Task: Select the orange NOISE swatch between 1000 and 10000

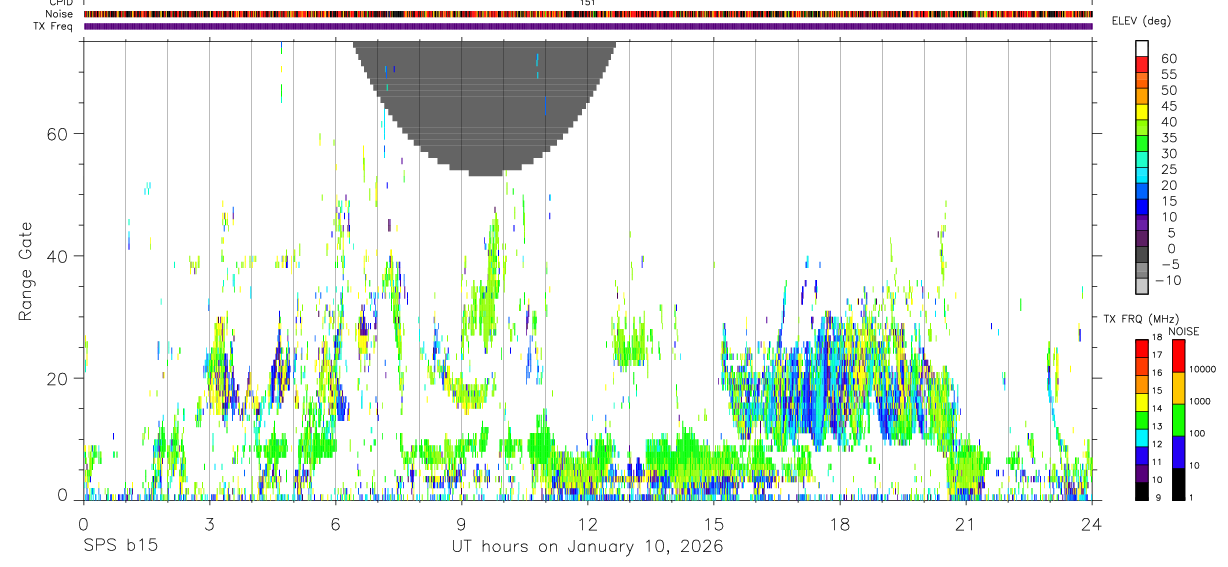Action: point(1178,387)
